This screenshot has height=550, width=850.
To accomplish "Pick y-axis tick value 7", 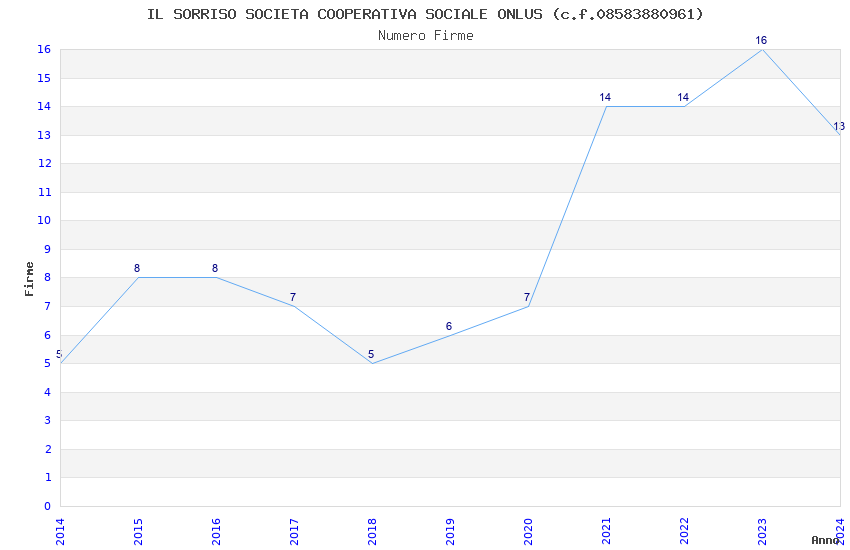I will 48,306.
